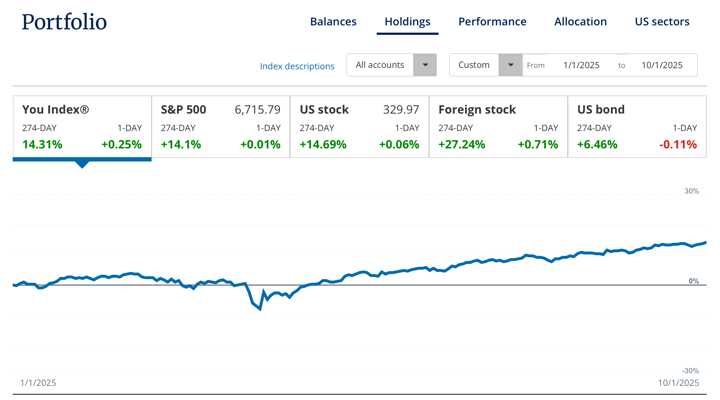Select the US bond index card
Image resolution: width=720 pixels, height=400 pixels.
[636, 127]
